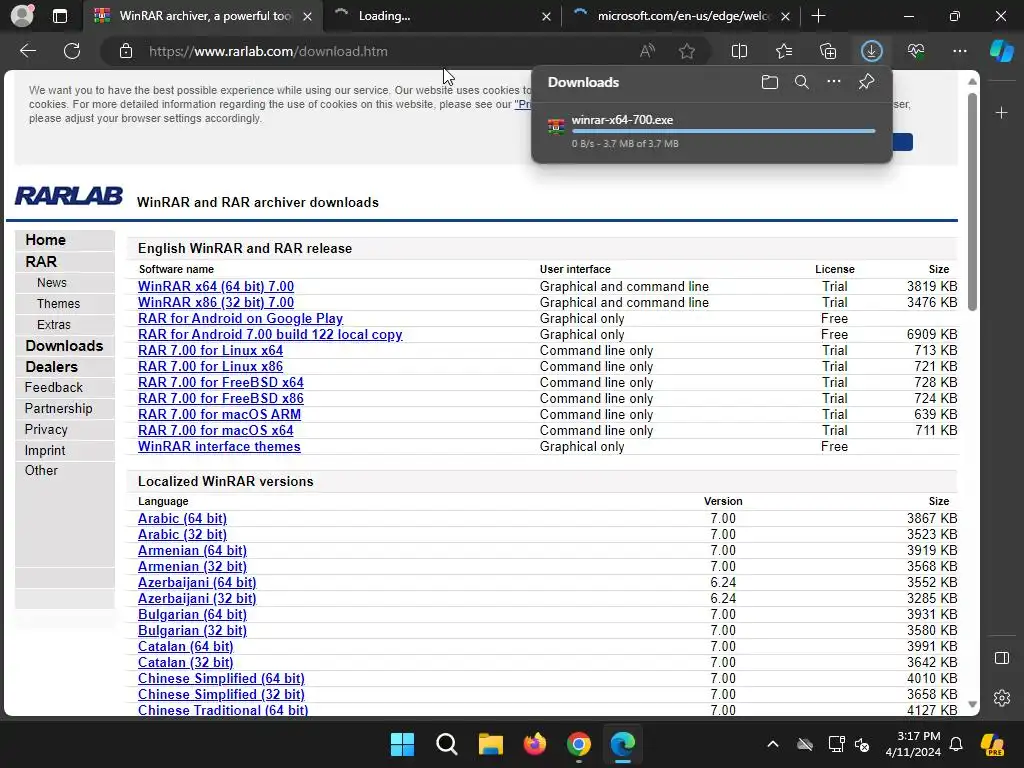The image size is (1024, 768).
Task: Download Arabic (64 bit) localized version
Action: [x=182, y=519]
